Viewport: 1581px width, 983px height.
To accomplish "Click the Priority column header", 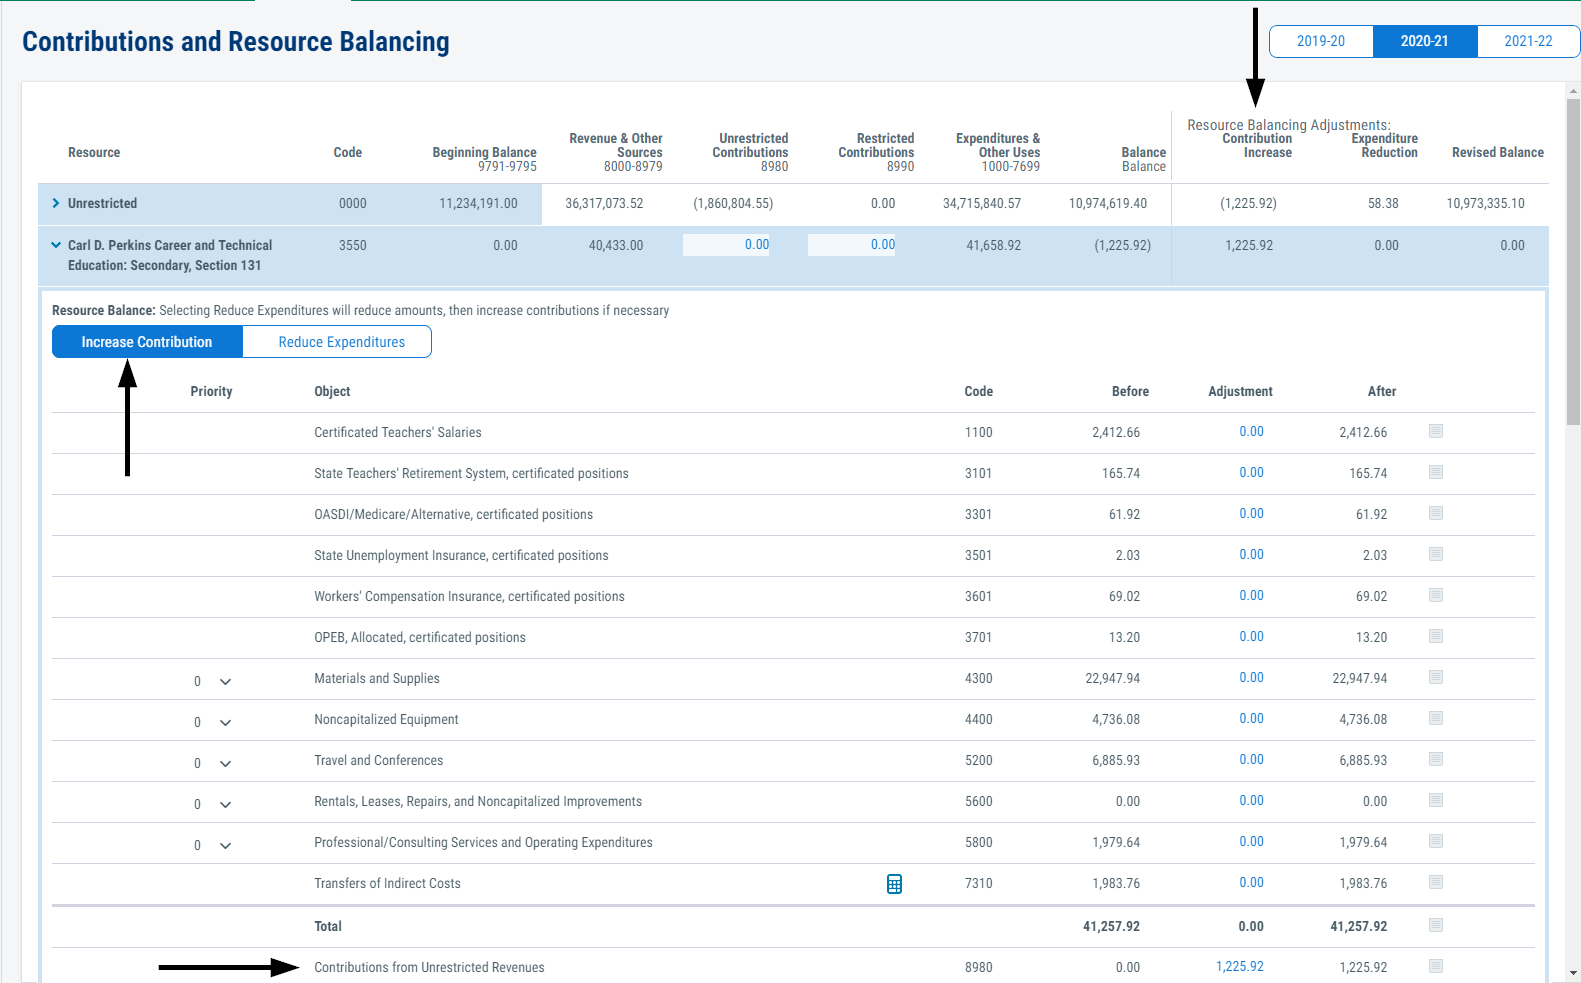I will (211, 392).
